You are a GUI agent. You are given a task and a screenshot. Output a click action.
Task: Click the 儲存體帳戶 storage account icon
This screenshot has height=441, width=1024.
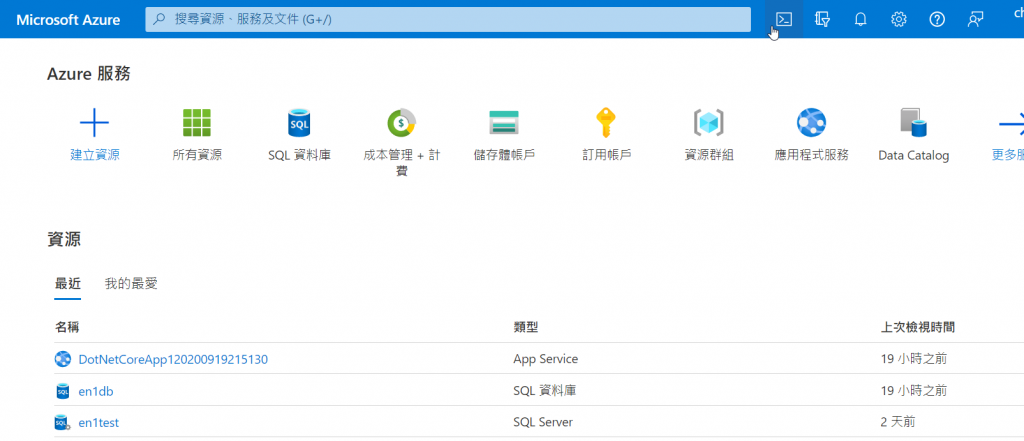coord(504,122)
